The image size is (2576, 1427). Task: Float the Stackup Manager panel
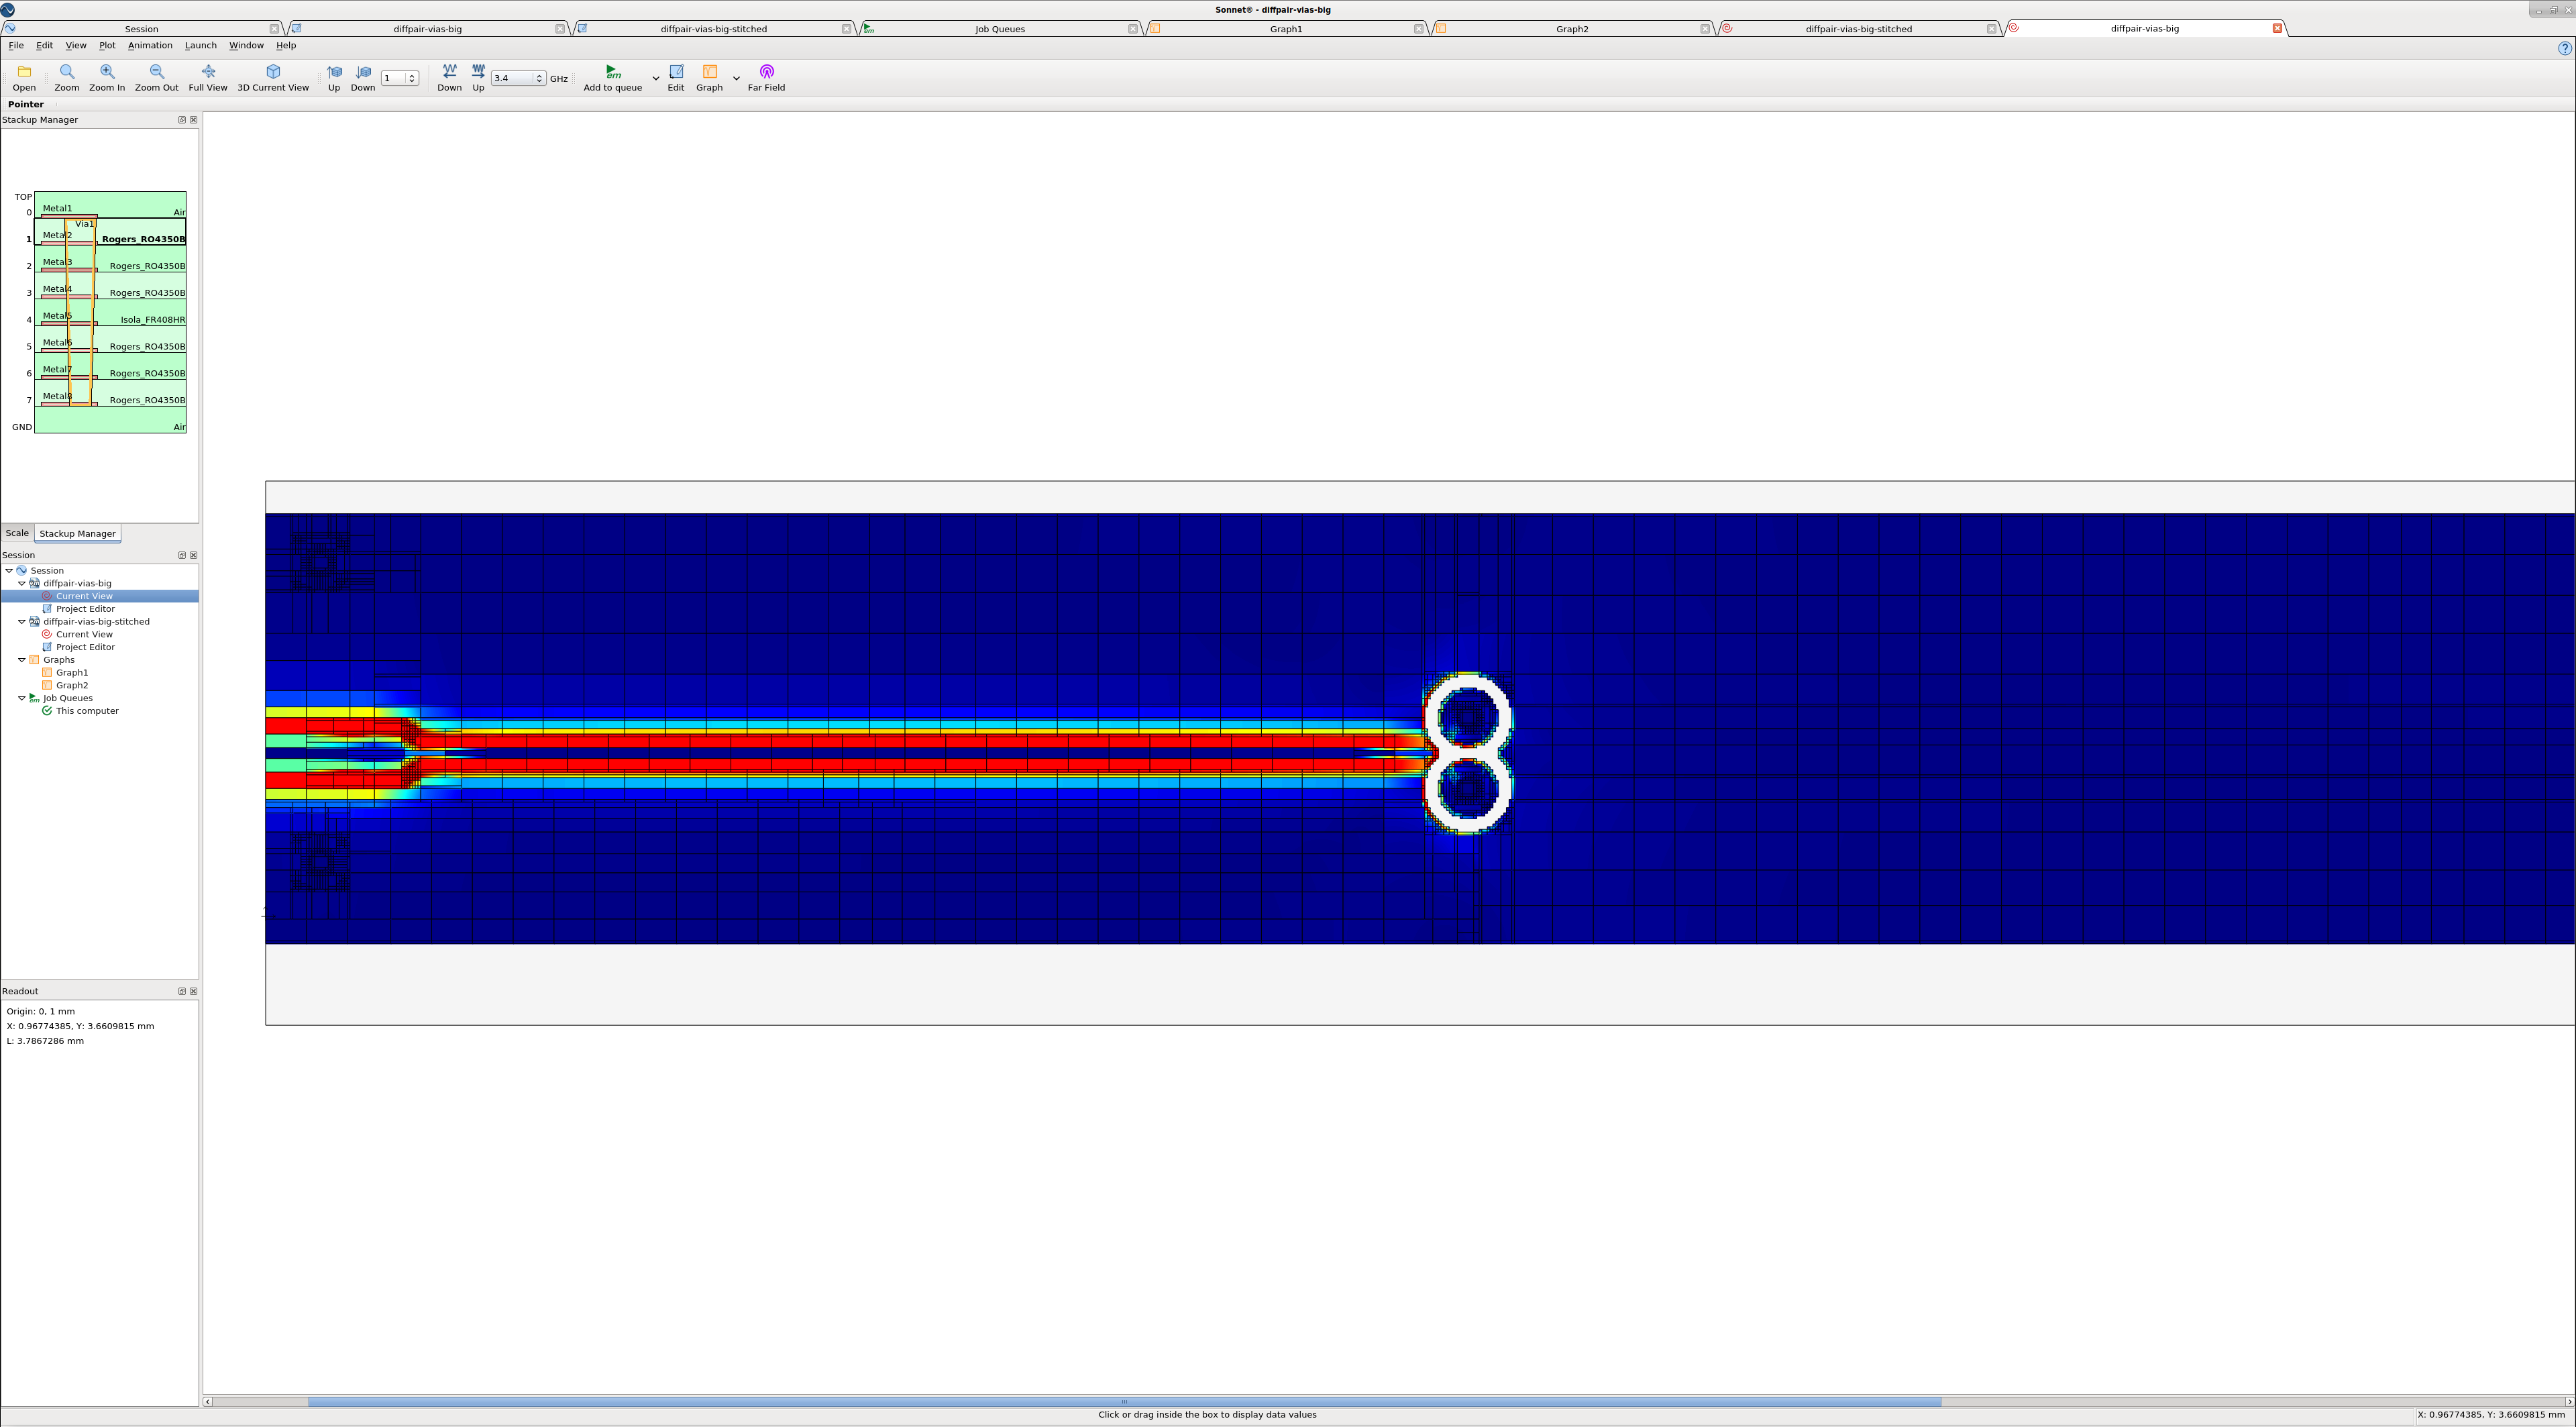tap(182, 120)
